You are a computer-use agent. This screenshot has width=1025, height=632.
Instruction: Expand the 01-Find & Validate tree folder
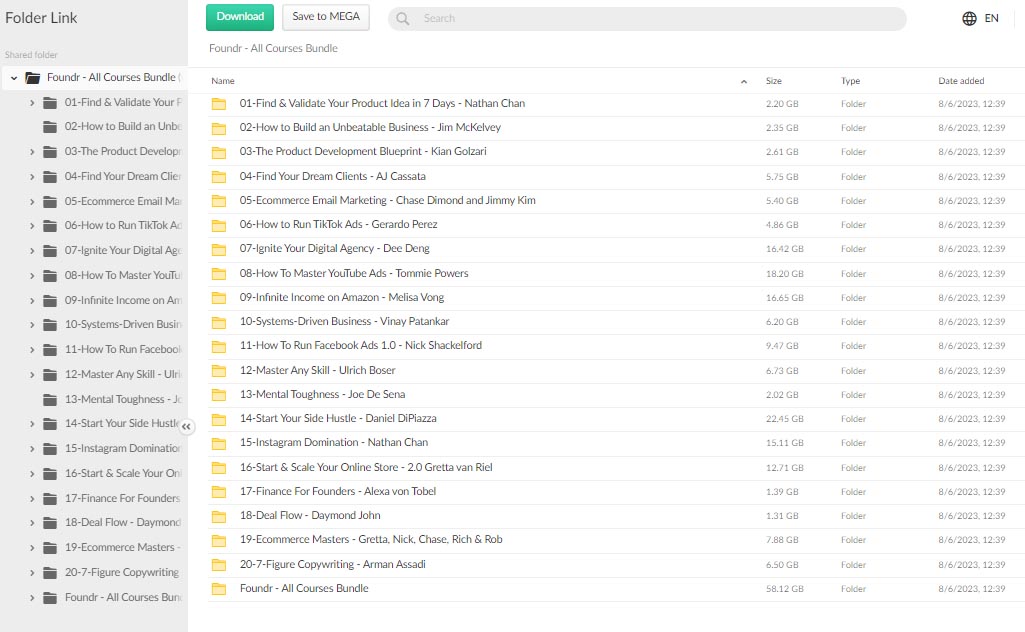[x=32, y=103]
